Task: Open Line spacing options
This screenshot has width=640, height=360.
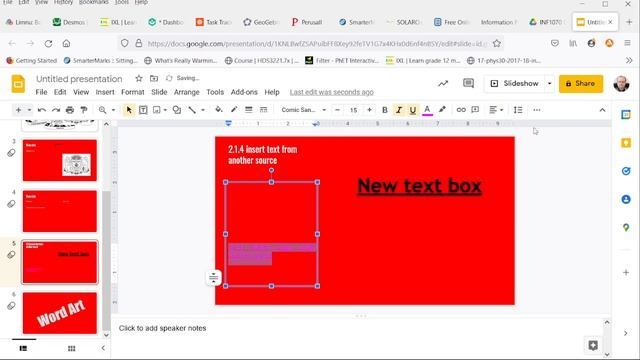Action: (518, 110)
